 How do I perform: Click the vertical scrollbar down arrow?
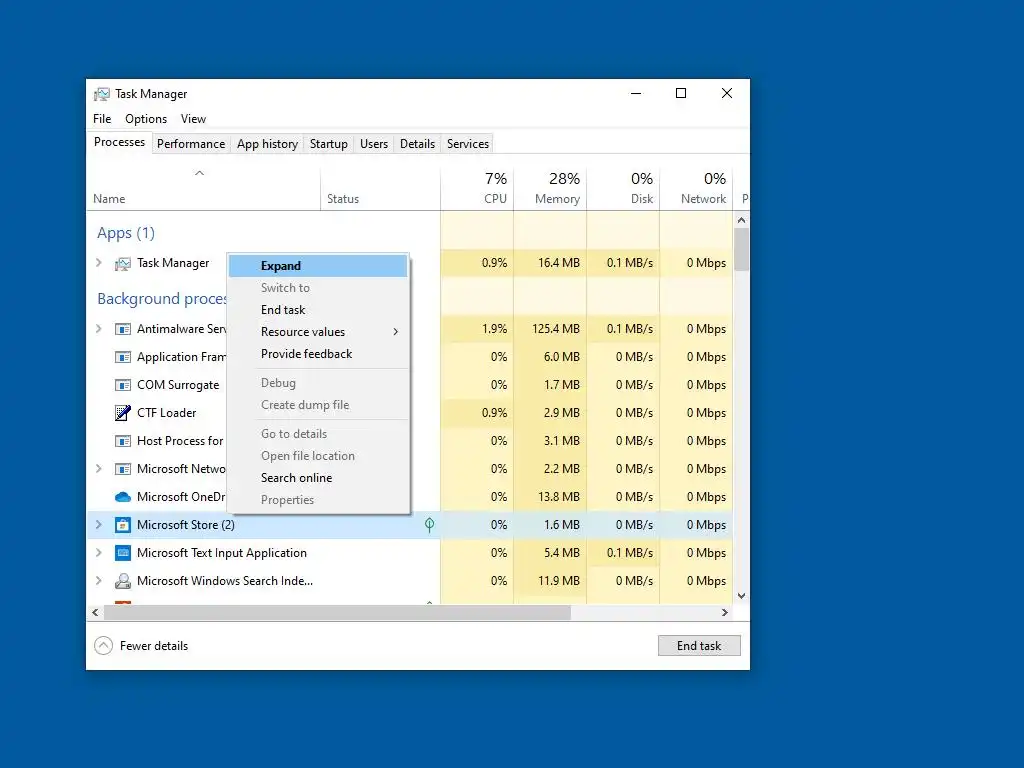pos(741,596)
